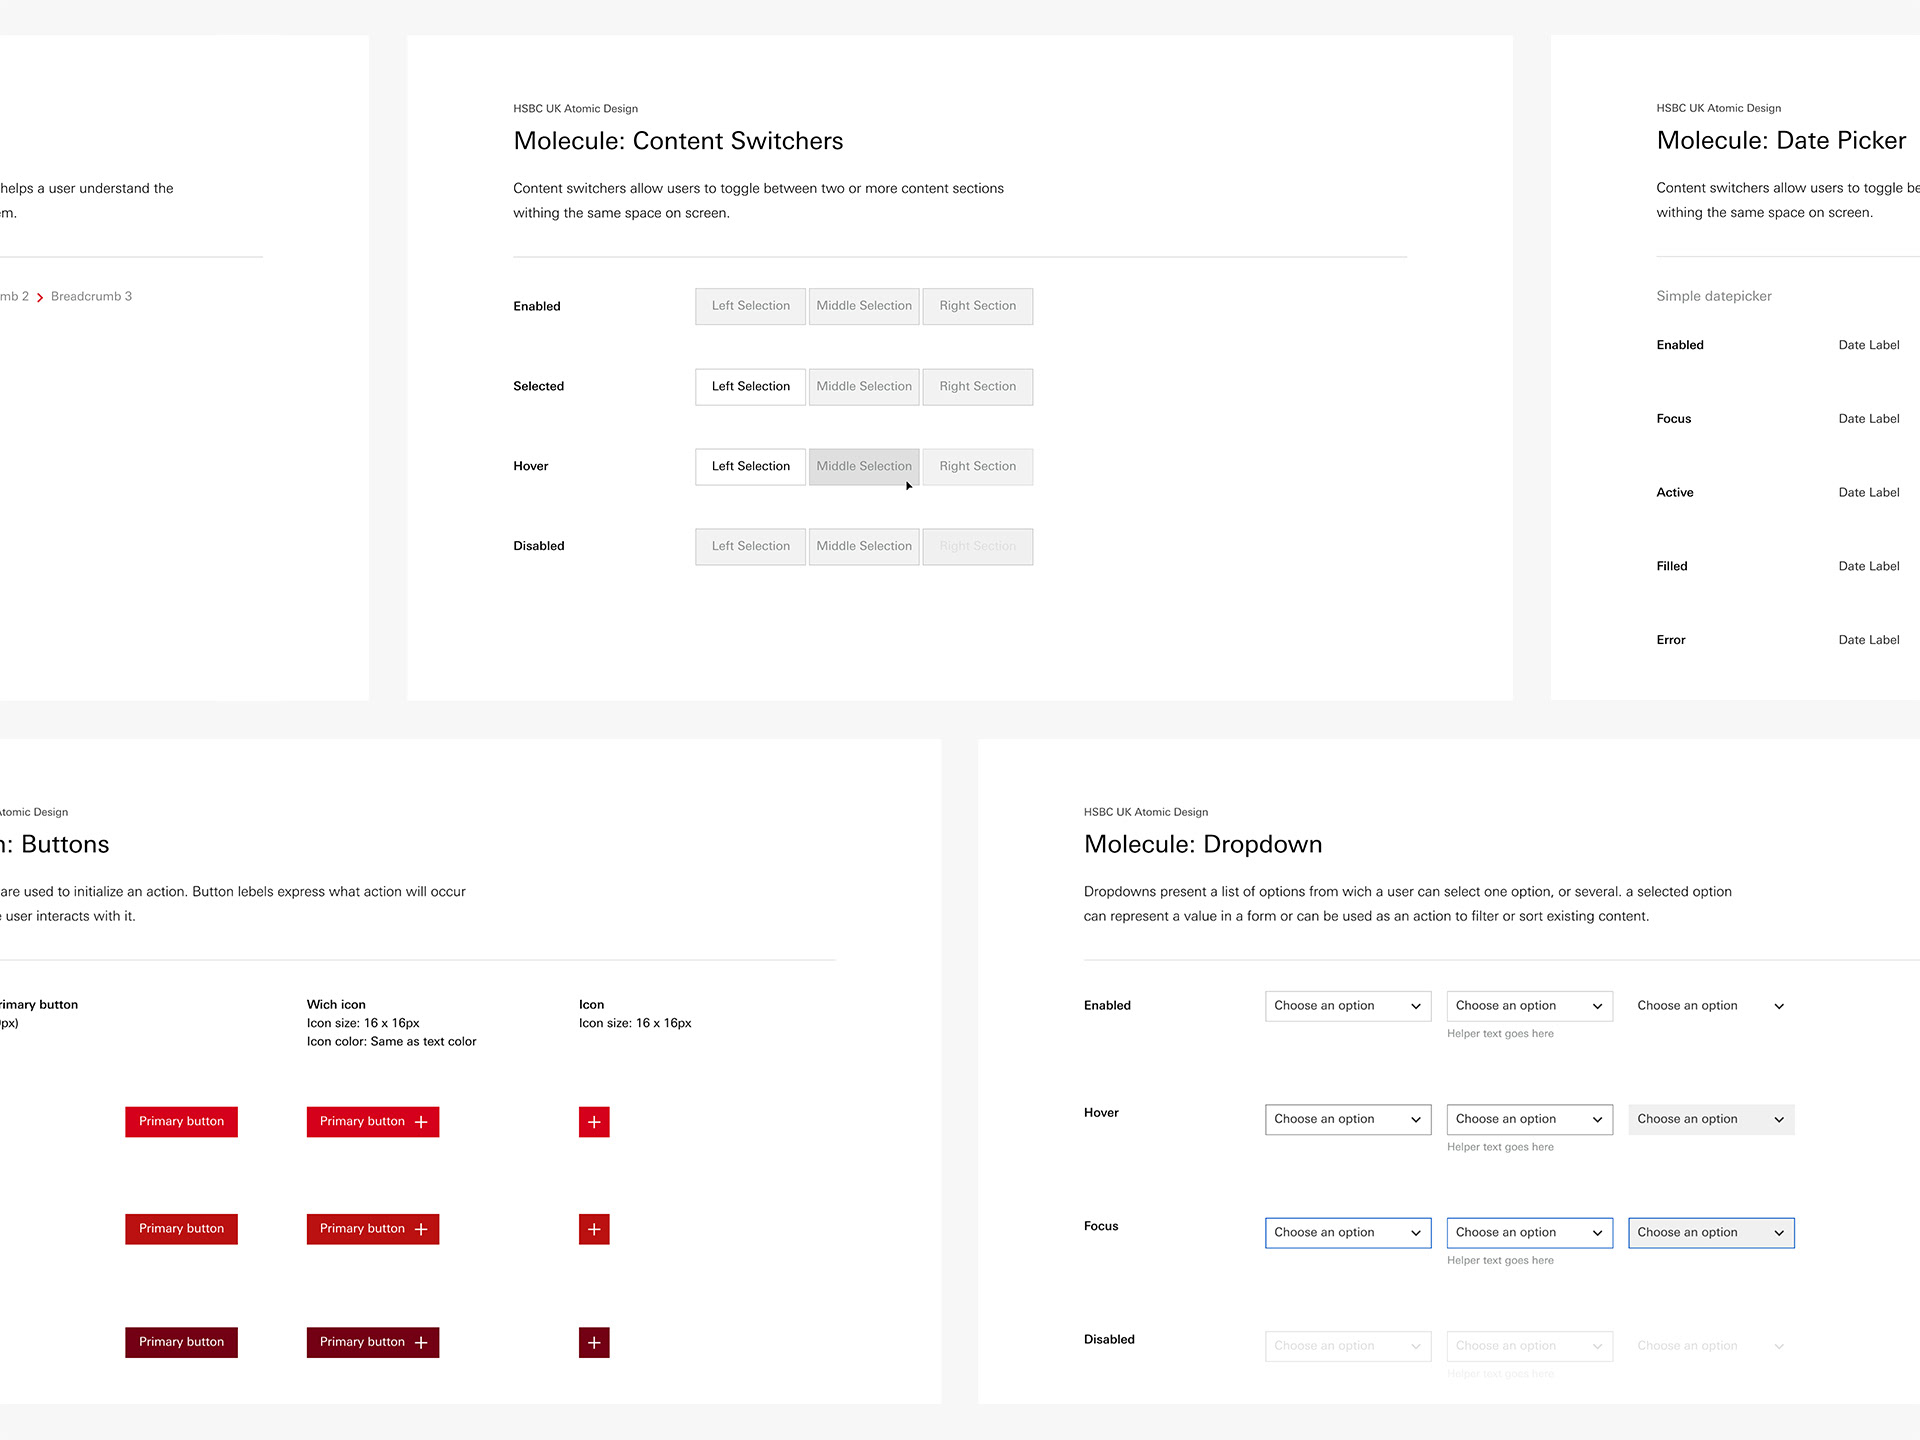Image resolution: width=1920 pixels, height=1440 pixels.
Task: Click Date Label in the Filled row
Action: pyautogui.click(x=1869, y=566)
